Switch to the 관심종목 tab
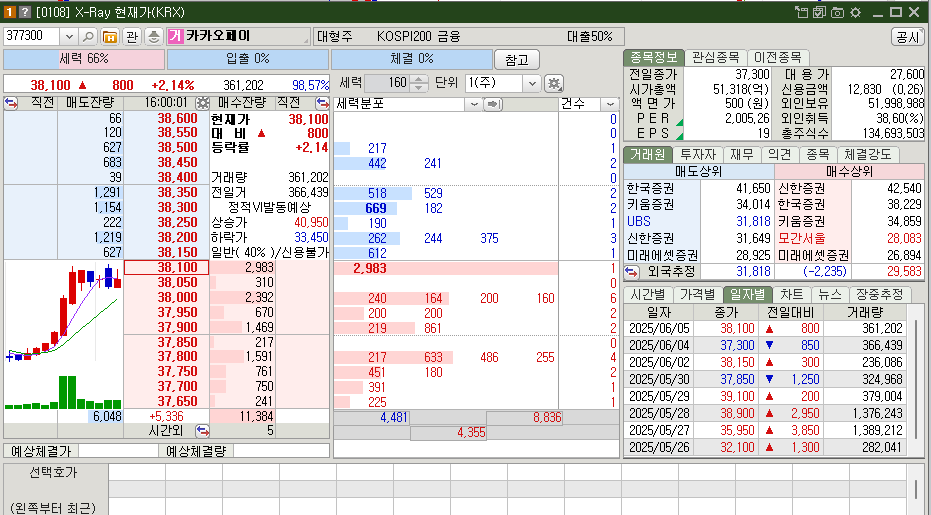This screenshot has height=515, width=931. pyautogui.click(x=715, y=58)
